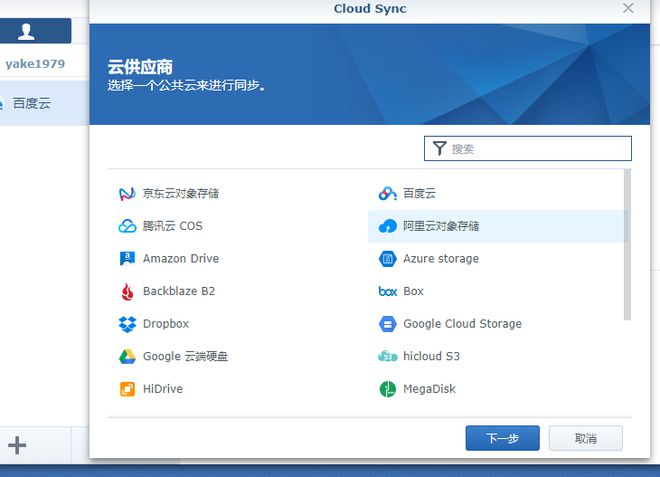Viewport: 660px width, 477px height.
Task: Click the provider list vertical scrollbar
Action: [628, 245]
